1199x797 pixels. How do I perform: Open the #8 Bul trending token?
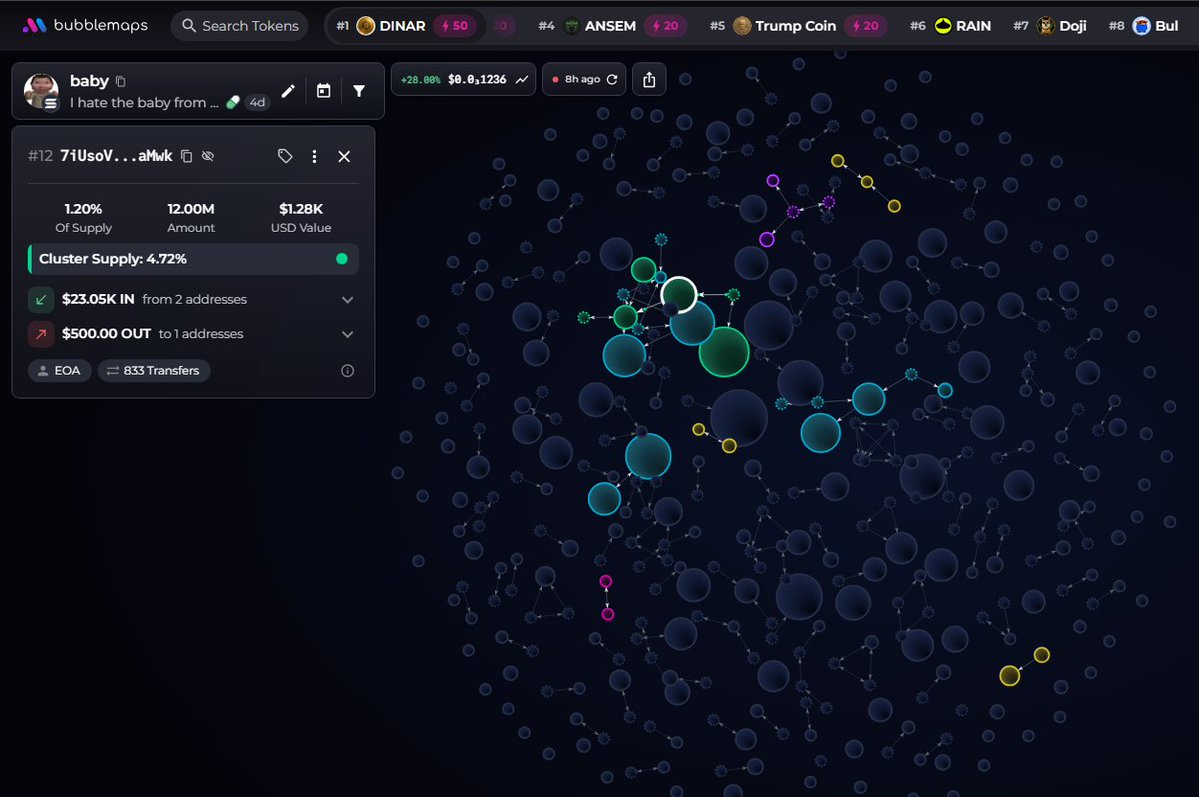click(1143, 26)
